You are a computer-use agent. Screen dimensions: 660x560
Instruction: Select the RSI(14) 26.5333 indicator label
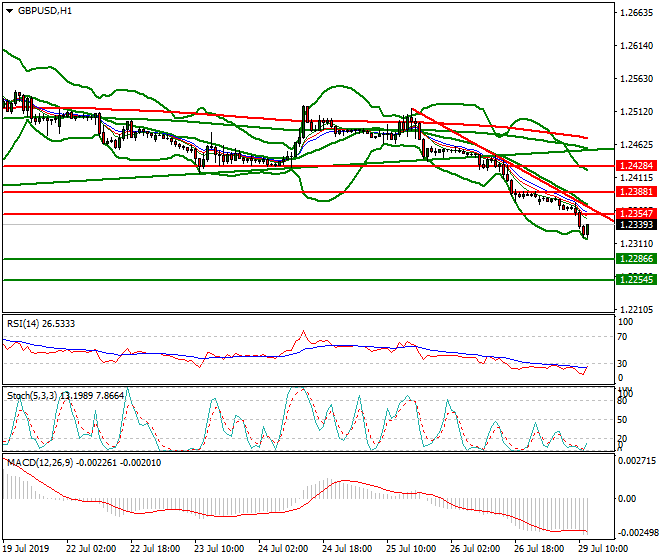(x=41, y=324)
